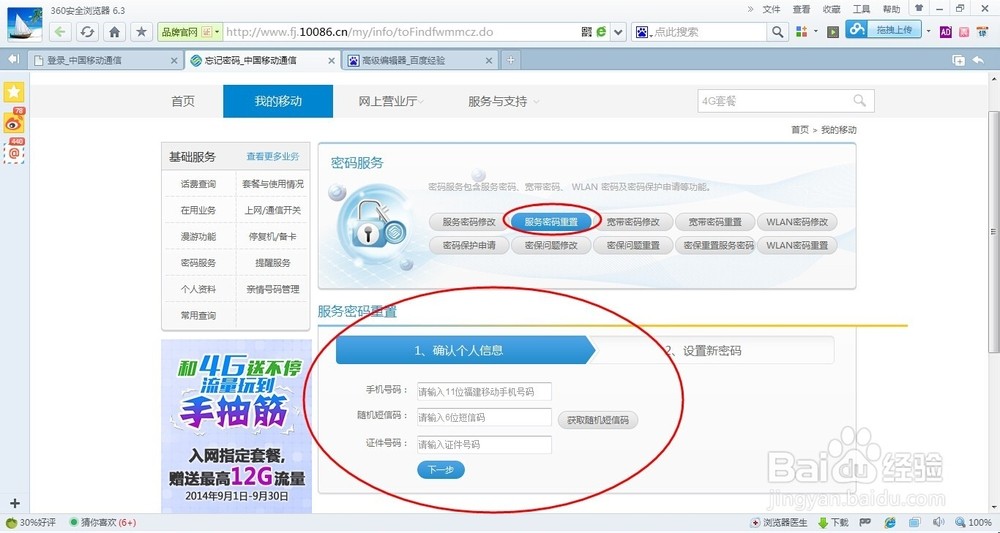Click the 宽带密码修改 button
Screen dimensions: 1000x533
[x=633, y=222]
